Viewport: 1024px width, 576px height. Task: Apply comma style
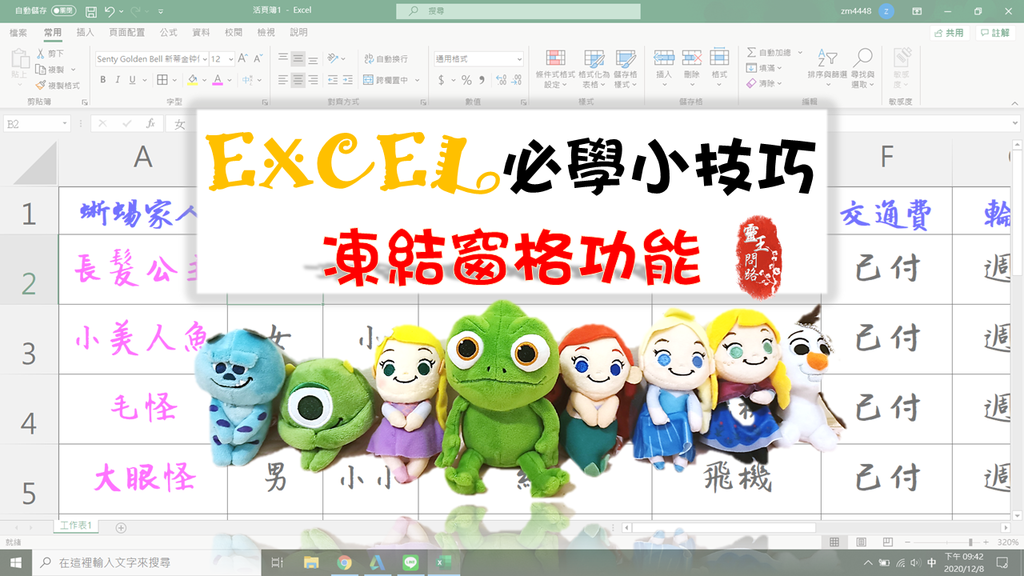point(481,80)
